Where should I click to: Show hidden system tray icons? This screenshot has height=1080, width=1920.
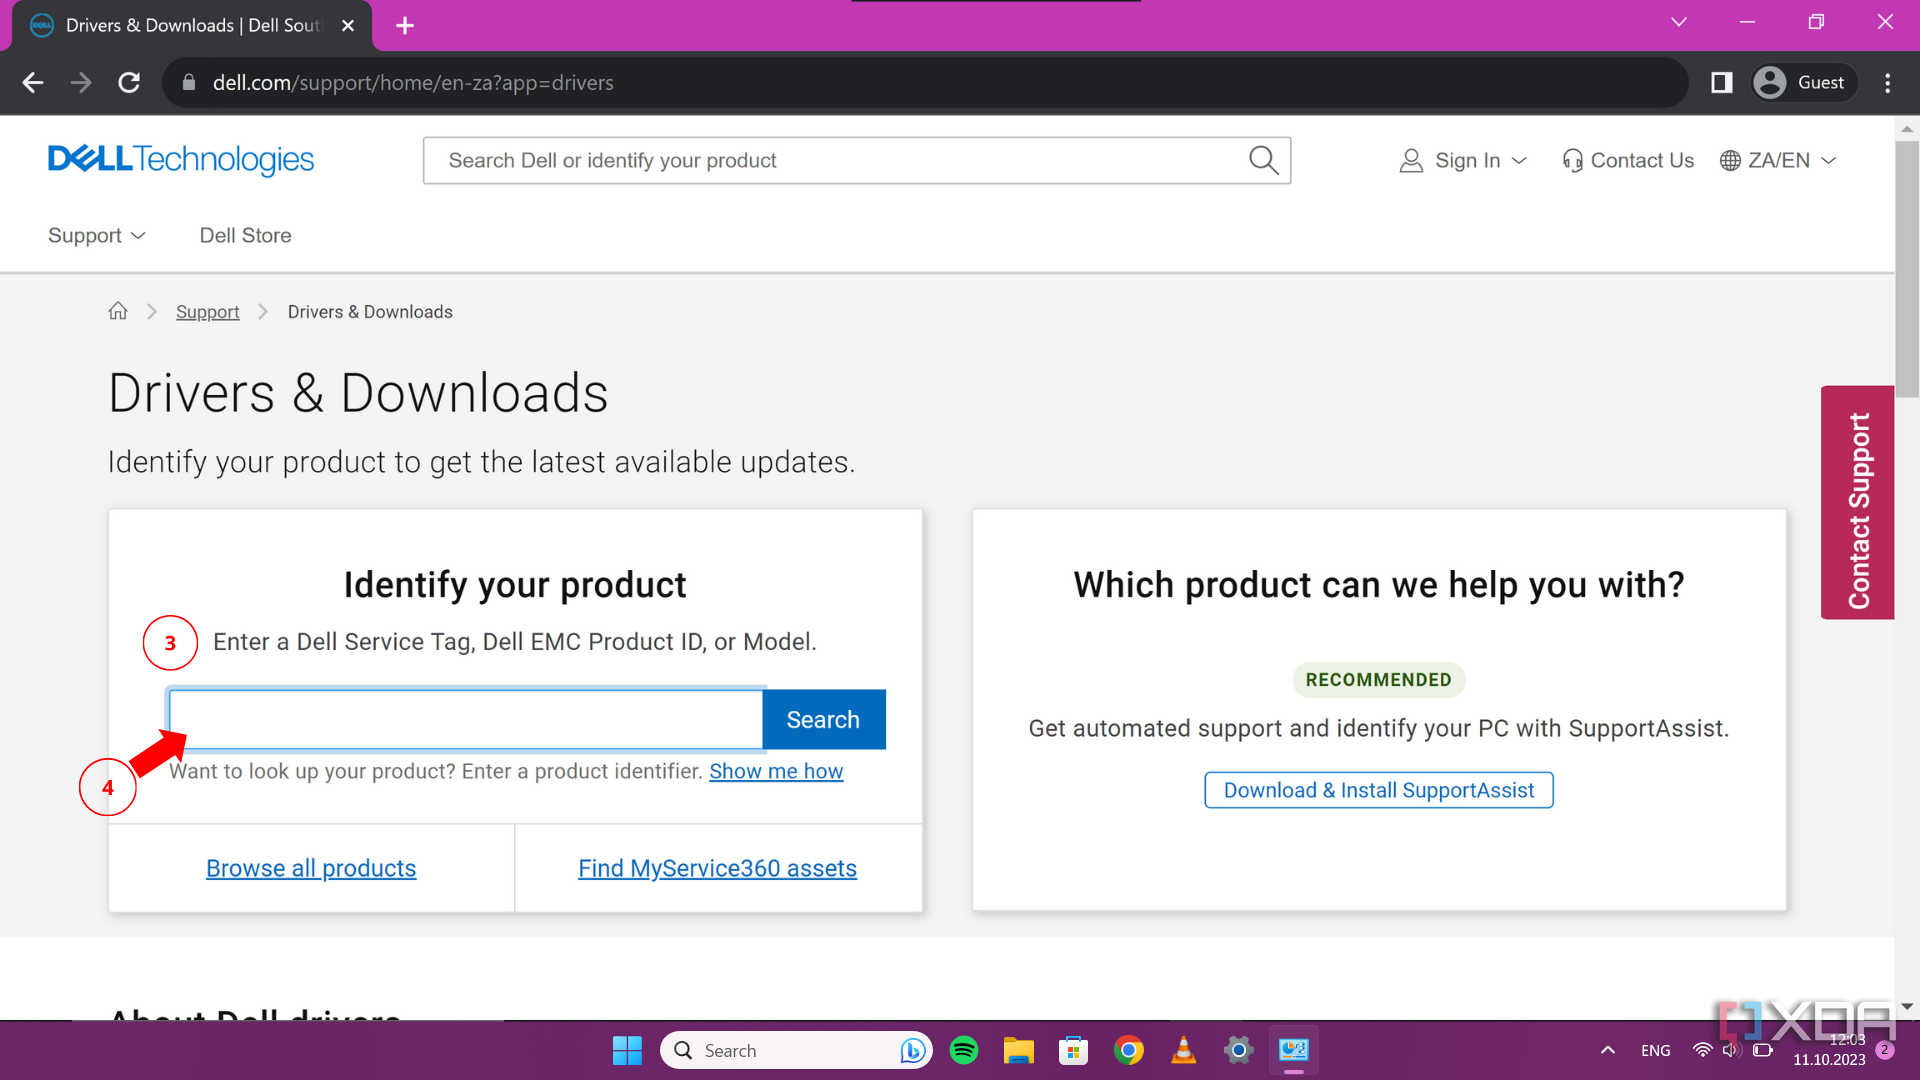1607,1050
